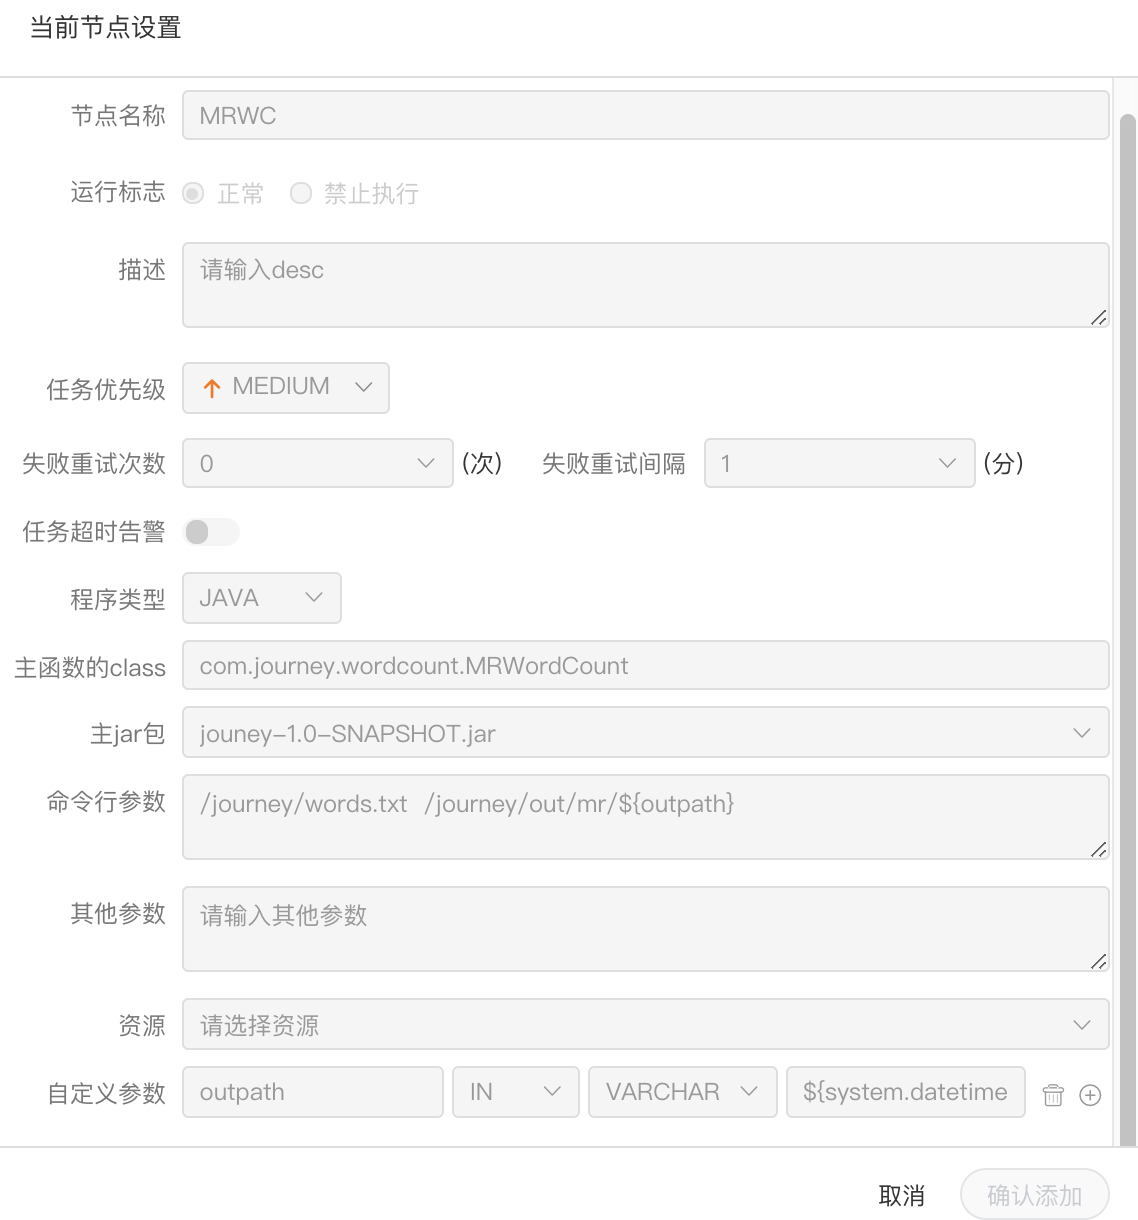Screen dimensions: 1138x1220
Task: Click the 当前节点设置 dialog title
Action: tap(105, 28)
